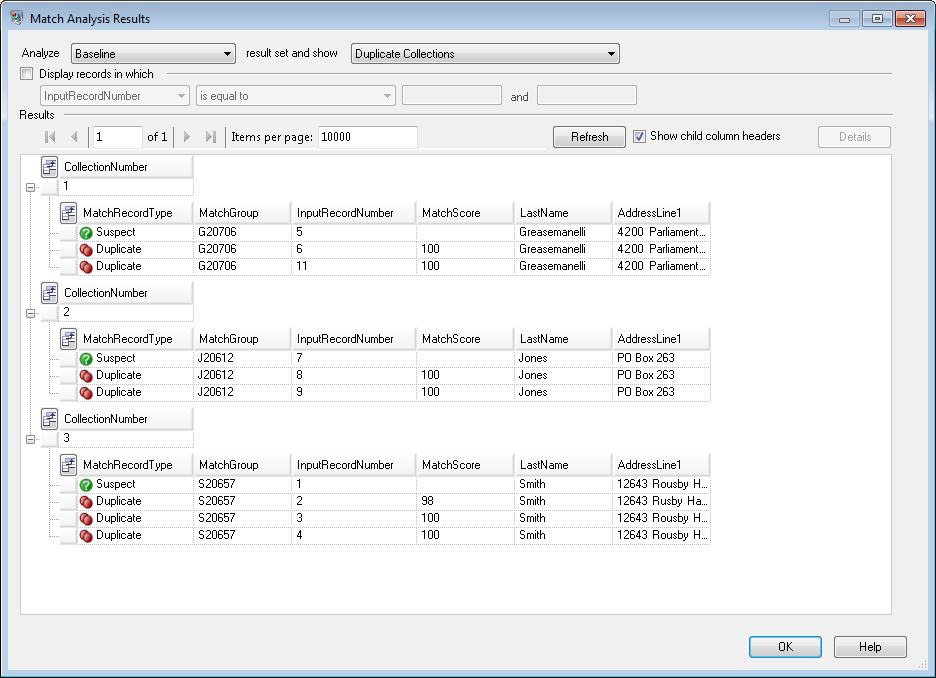This screenshot has height=678, width=936.
Task: Click the green Suspect icon for Jones
Action: pyautogui.click(x=86, y=358)
